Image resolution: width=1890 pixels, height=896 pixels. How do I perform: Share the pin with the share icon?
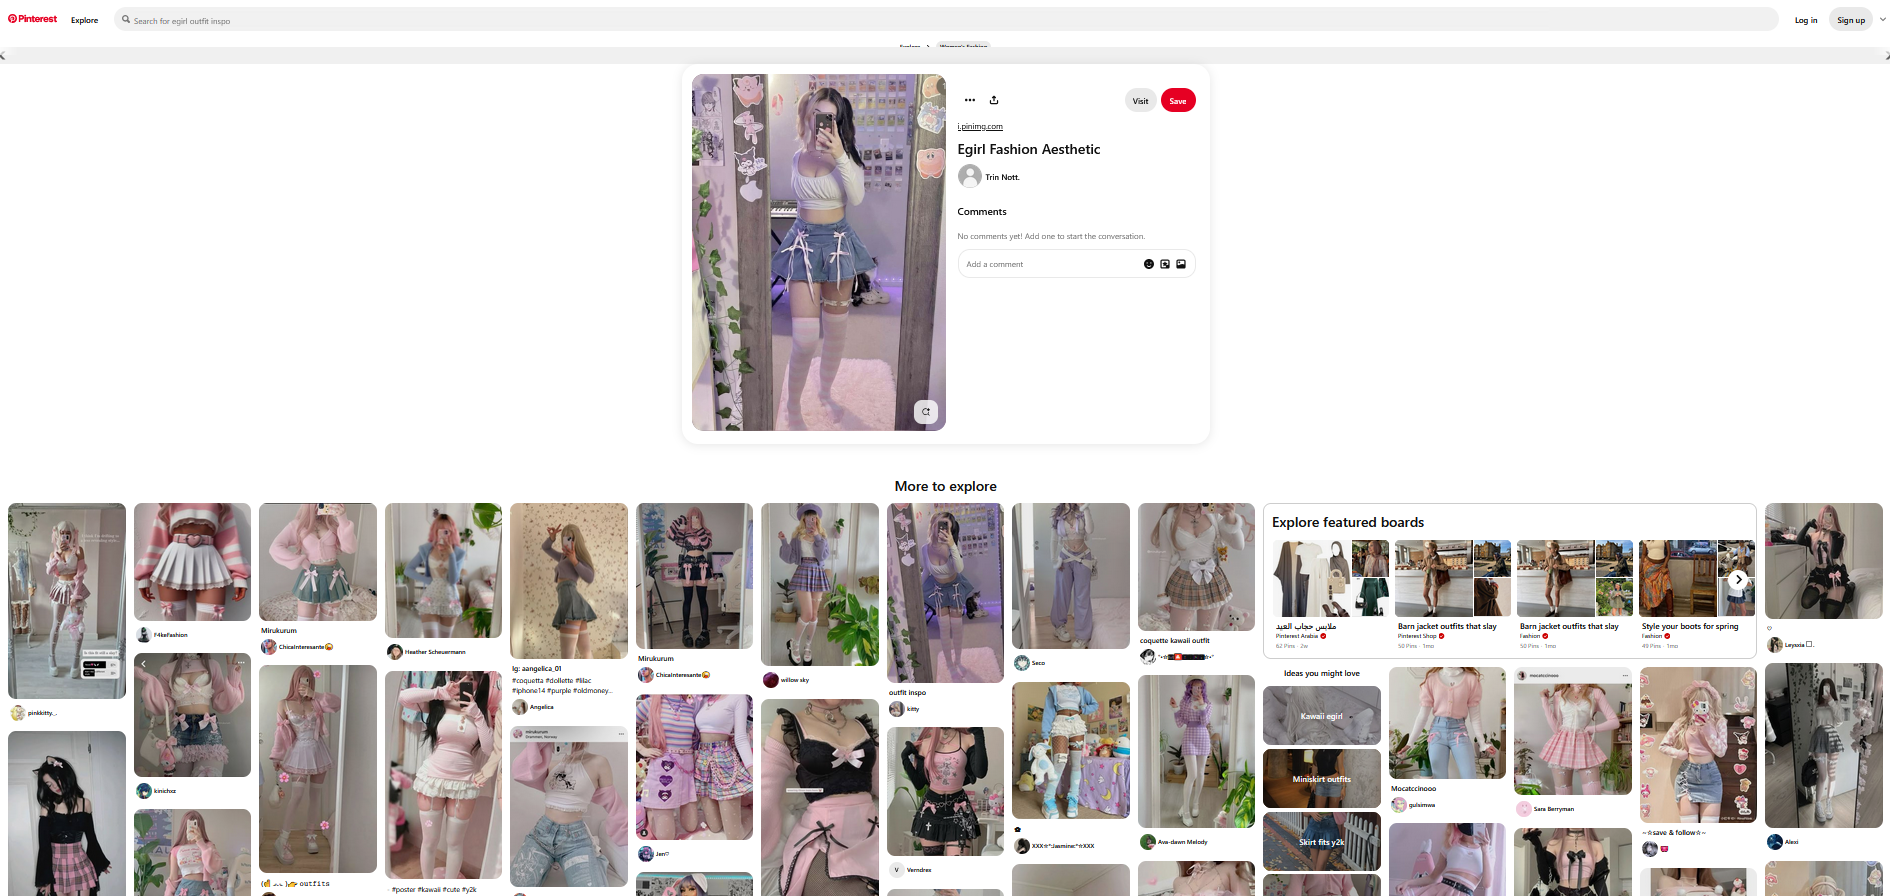pyautogui.click(x=994, y=100)
